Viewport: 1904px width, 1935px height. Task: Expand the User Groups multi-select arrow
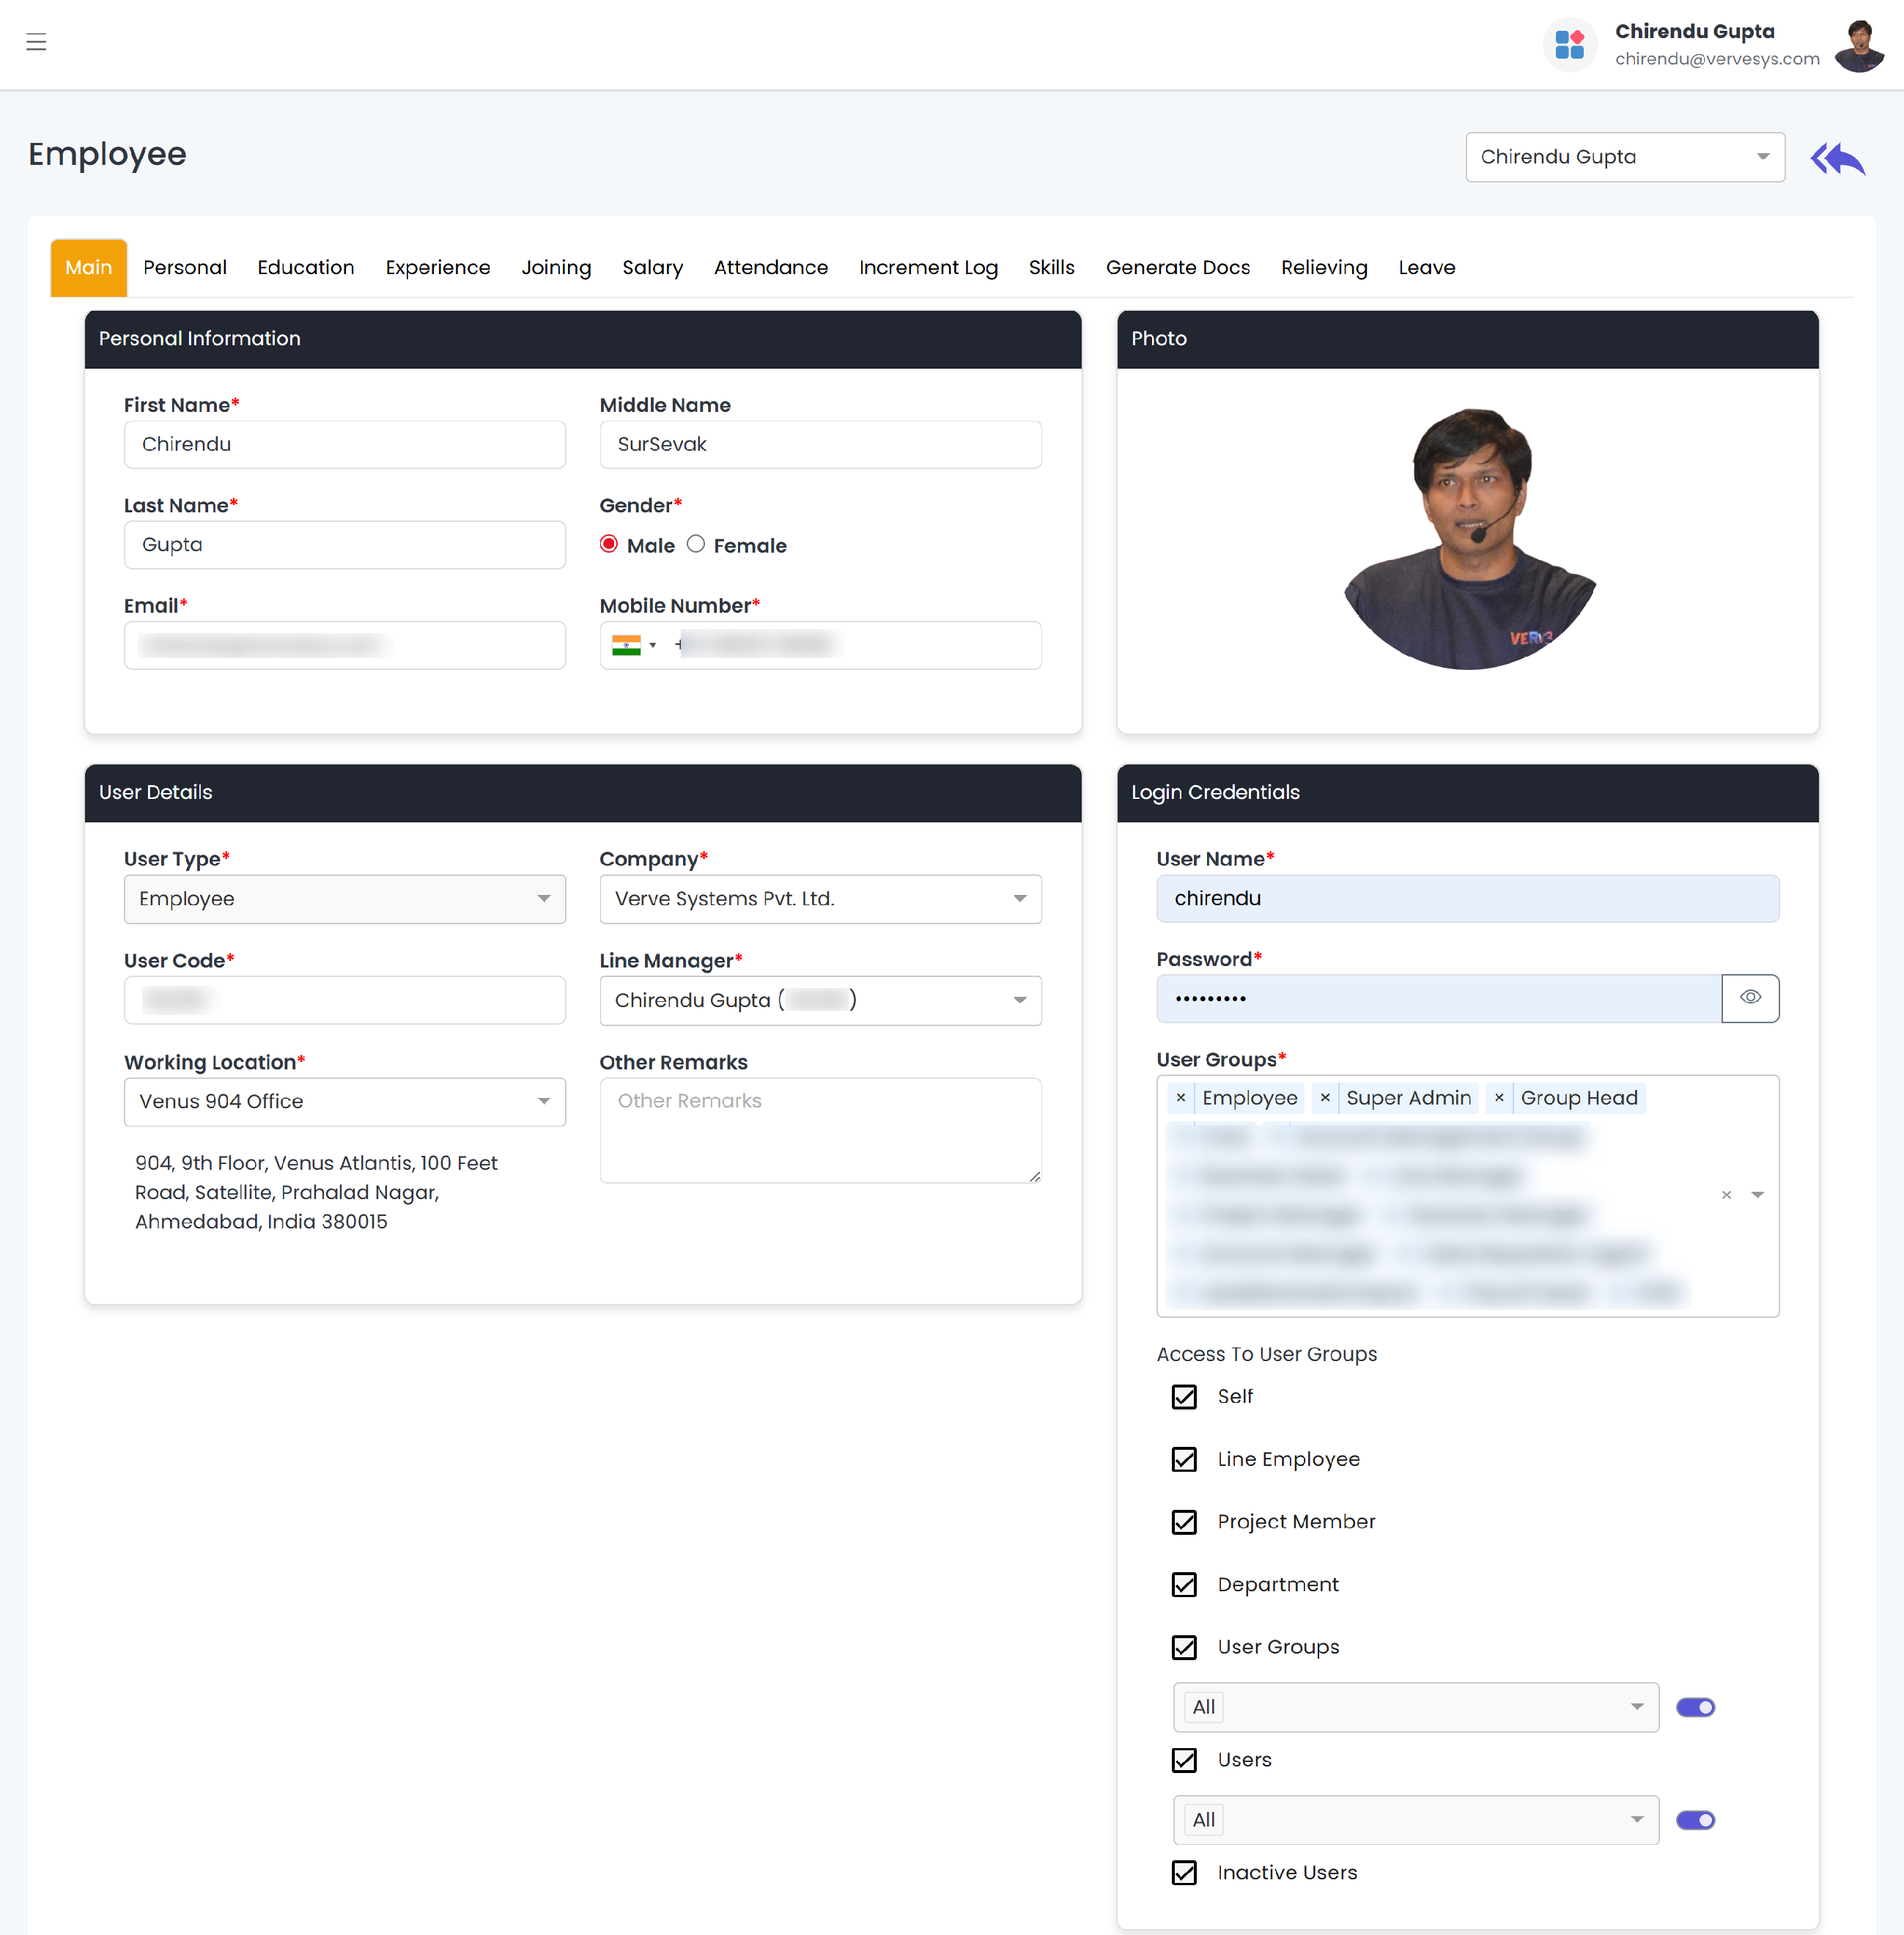1757,1195
